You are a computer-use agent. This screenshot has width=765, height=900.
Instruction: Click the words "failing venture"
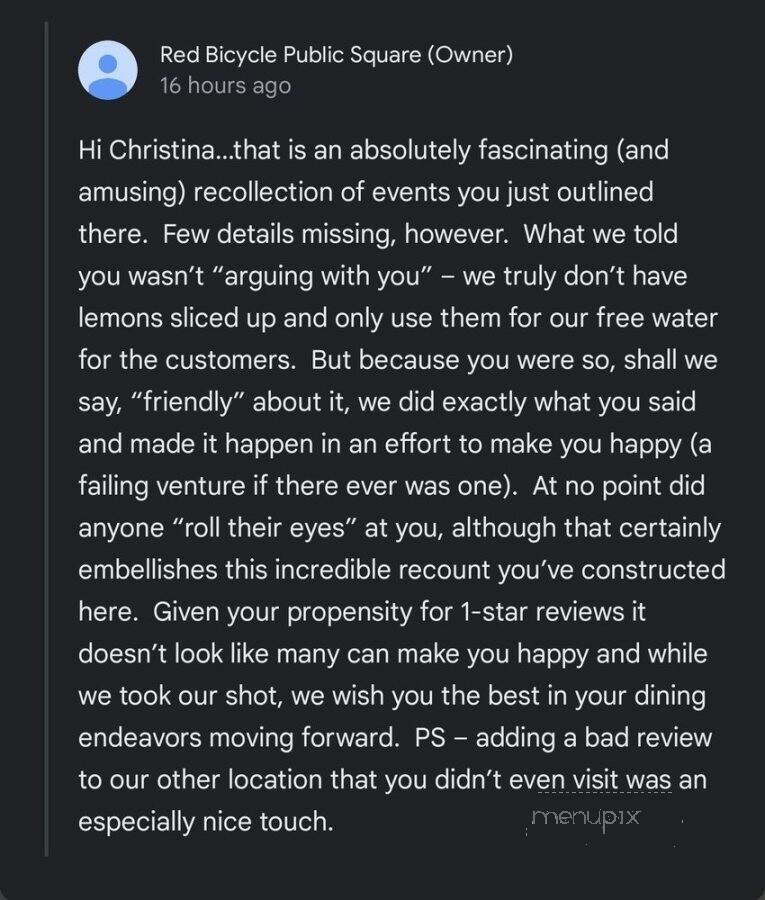(x=160, y=487)
